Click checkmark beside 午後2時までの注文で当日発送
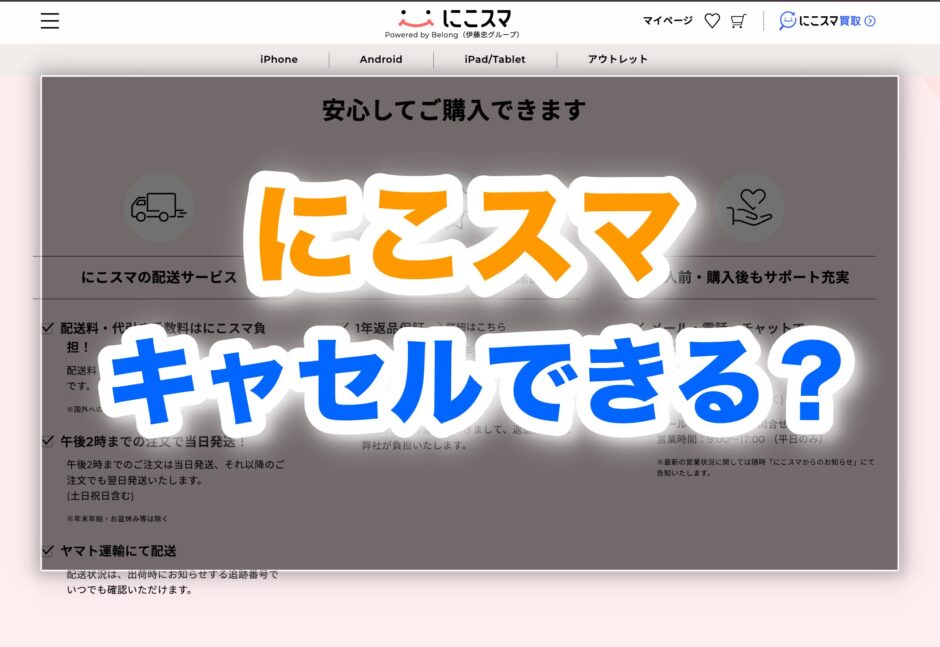 pyautogui.click(x=48, y=441)
